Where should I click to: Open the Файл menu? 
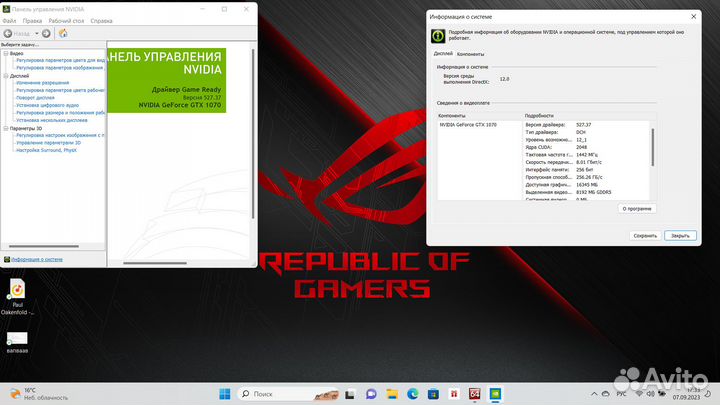9,21
